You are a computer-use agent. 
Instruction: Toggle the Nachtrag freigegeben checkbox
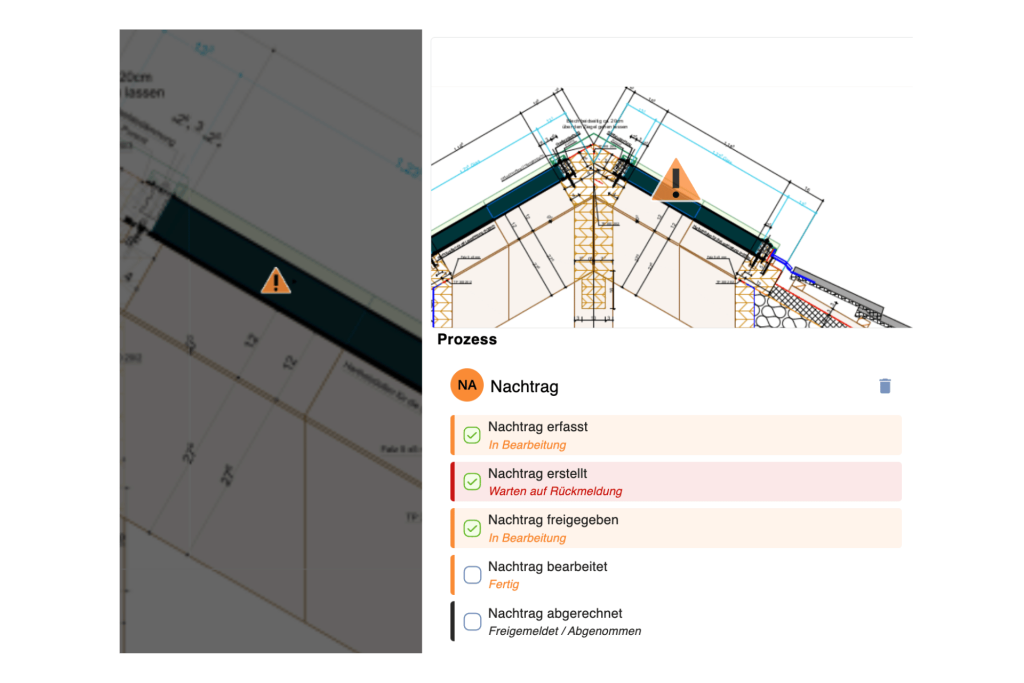472,528
